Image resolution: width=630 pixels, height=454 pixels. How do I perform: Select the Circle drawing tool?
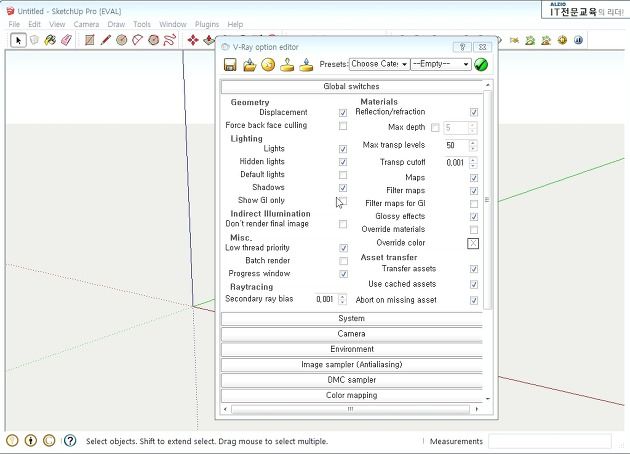tap(121, 40)
